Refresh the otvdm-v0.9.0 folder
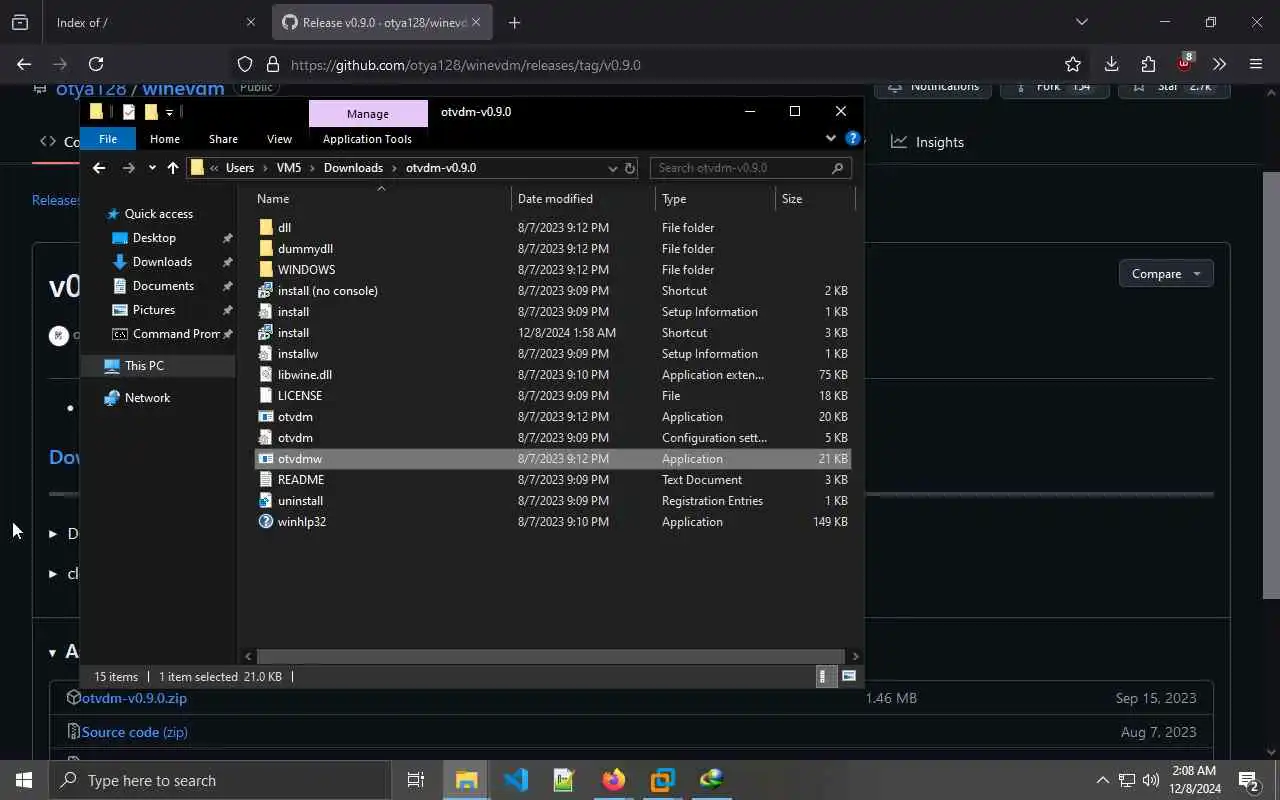 [x=630, y=168]
